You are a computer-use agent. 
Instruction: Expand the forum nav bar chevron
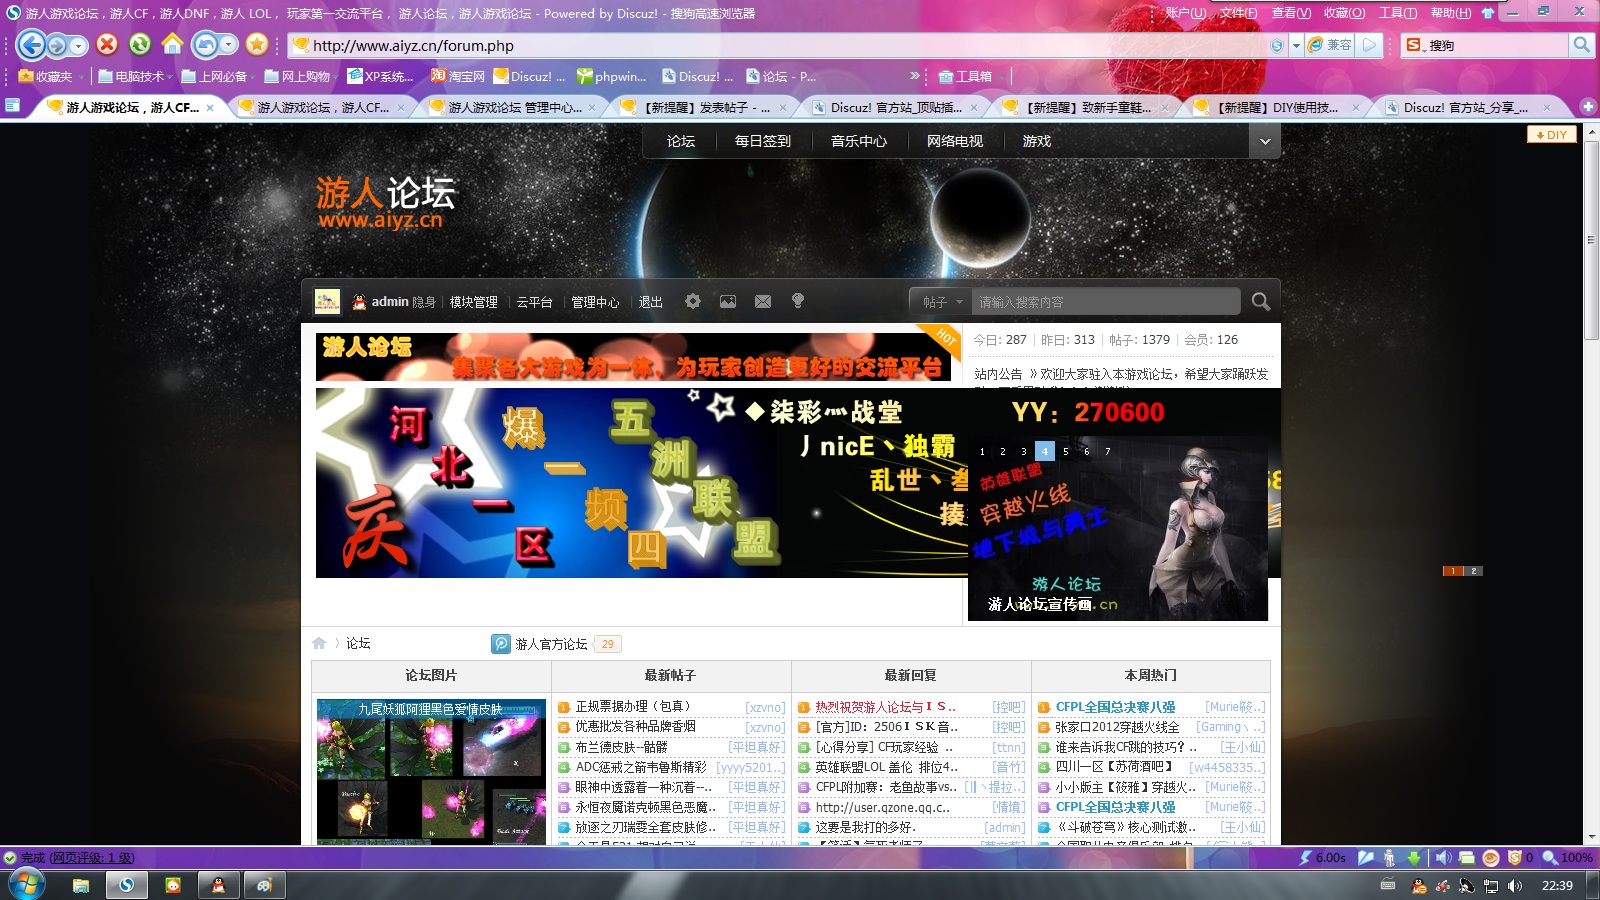pos(1265,141)
